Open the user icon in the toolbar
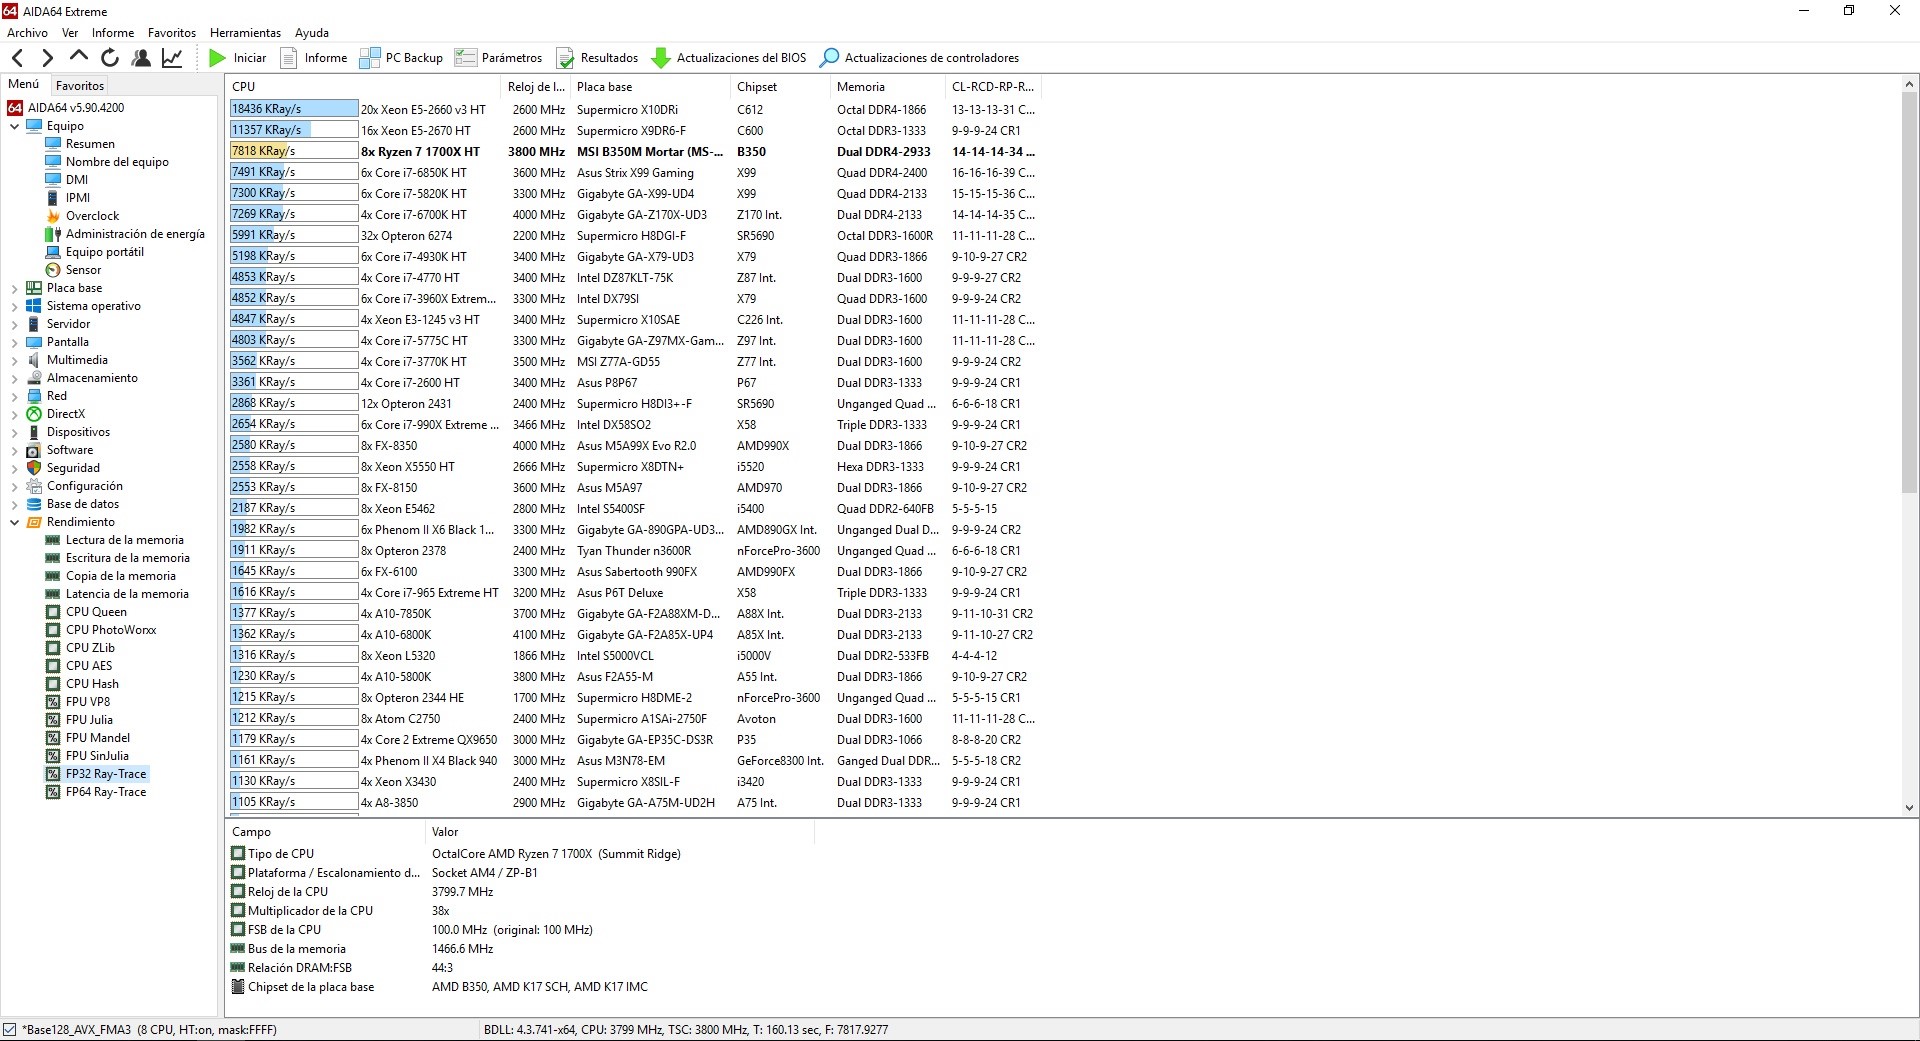The height and width of the screenshot is (1041, 1920). (141, 58)
